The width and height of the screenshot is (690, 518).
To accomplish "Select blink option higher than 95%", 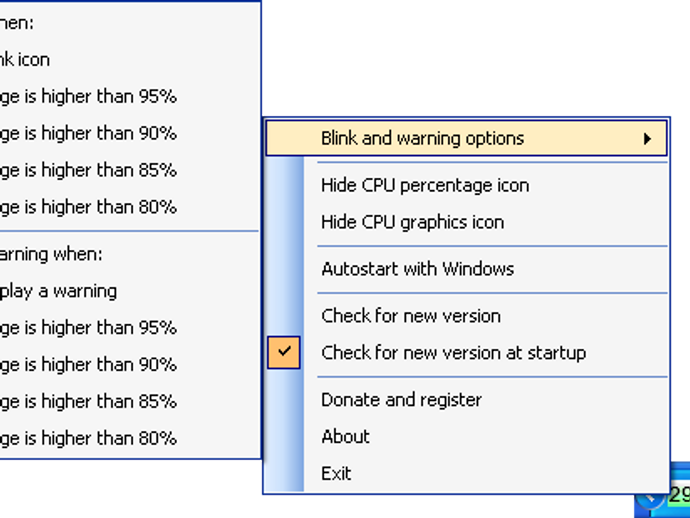I will [88, 97].
